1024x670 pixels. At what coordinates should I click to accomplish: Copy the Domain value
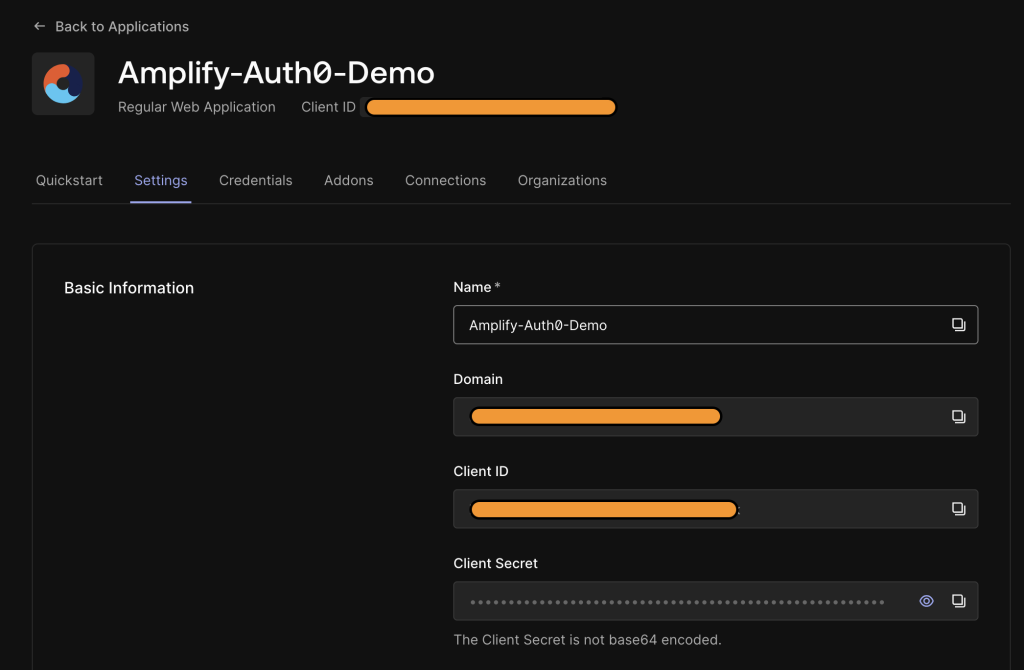click(959, 416)
